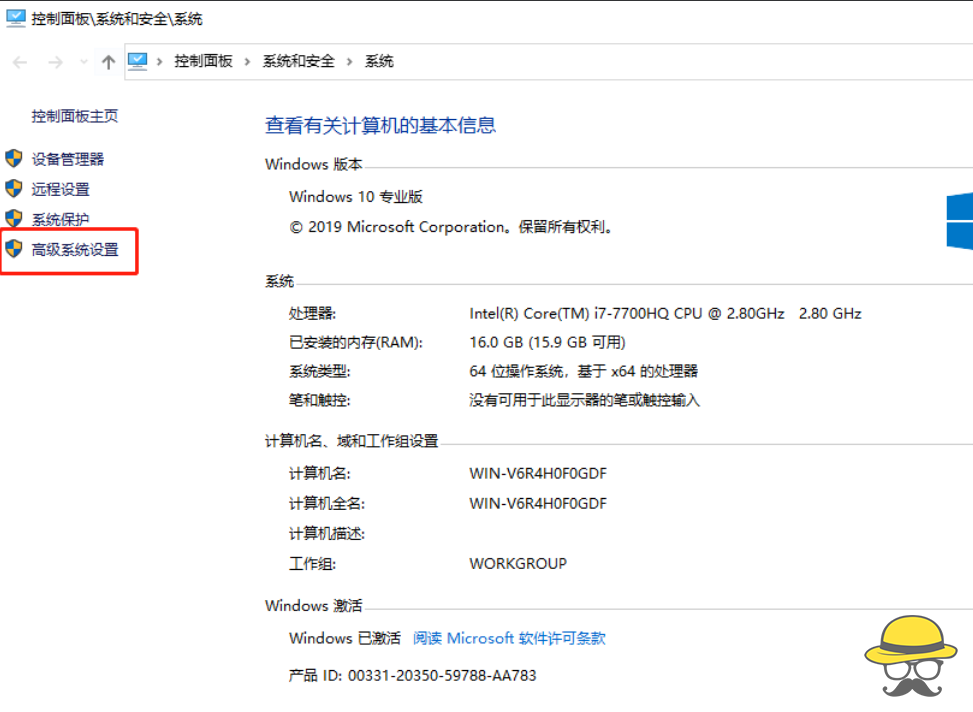
Task: Click the 64 位操作系统 system type value
Action: point(583,371)
